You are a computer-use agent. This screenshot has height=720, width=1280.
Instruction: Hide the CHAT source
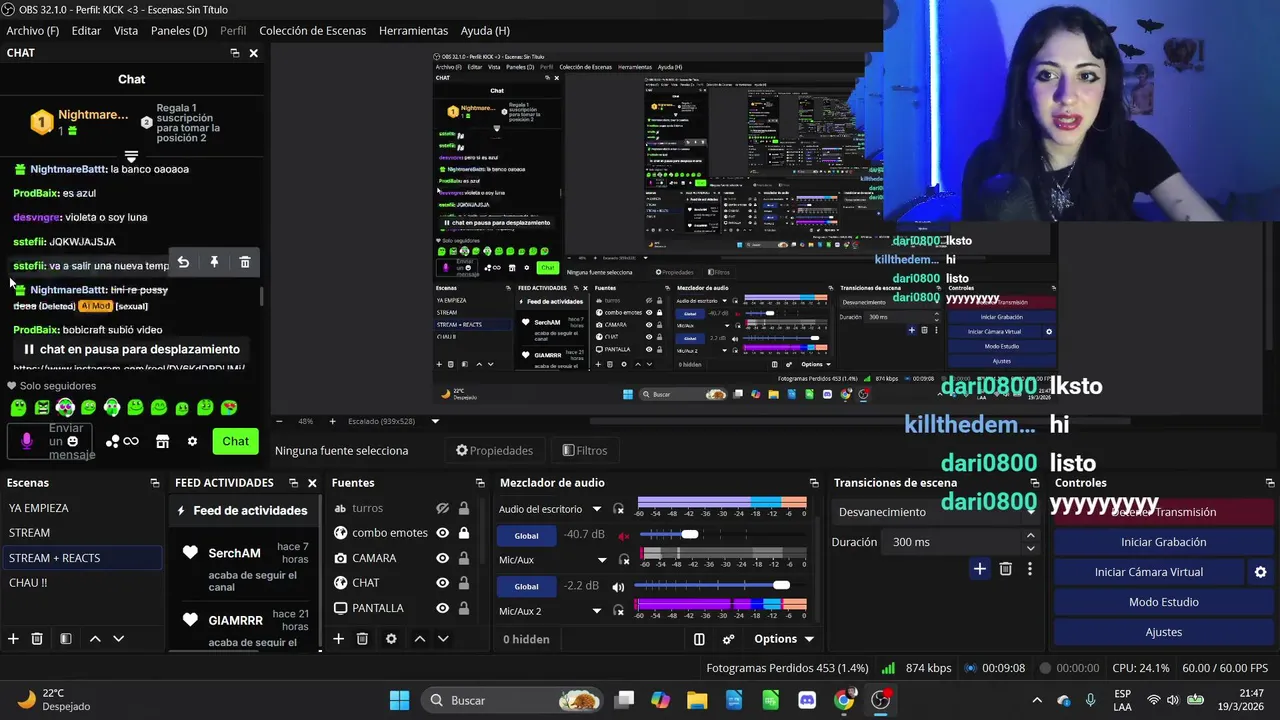[x=442, y=583]
